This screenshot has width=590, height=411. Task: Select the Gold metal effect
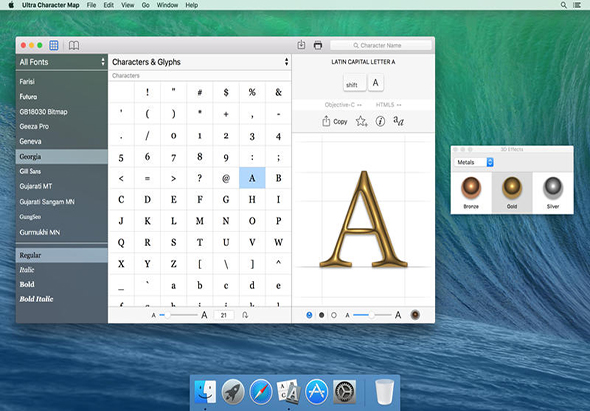point(512,193)
